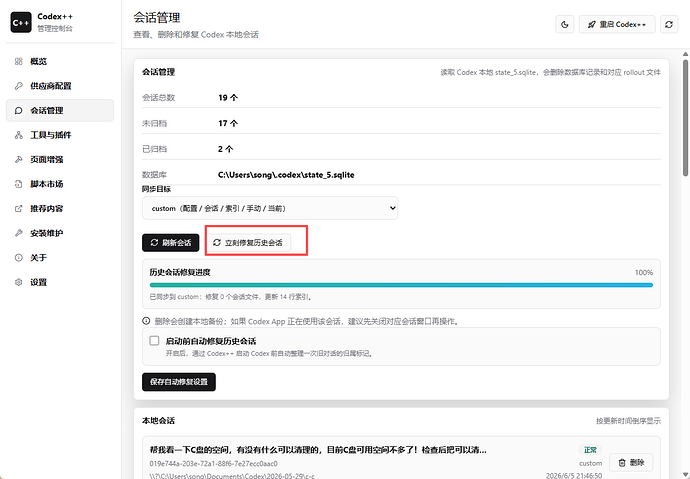The height and width of the screenshot is (479, 690).
Task: Click the wrench icon beside 页面增强
Action: [x=18, y=159]
